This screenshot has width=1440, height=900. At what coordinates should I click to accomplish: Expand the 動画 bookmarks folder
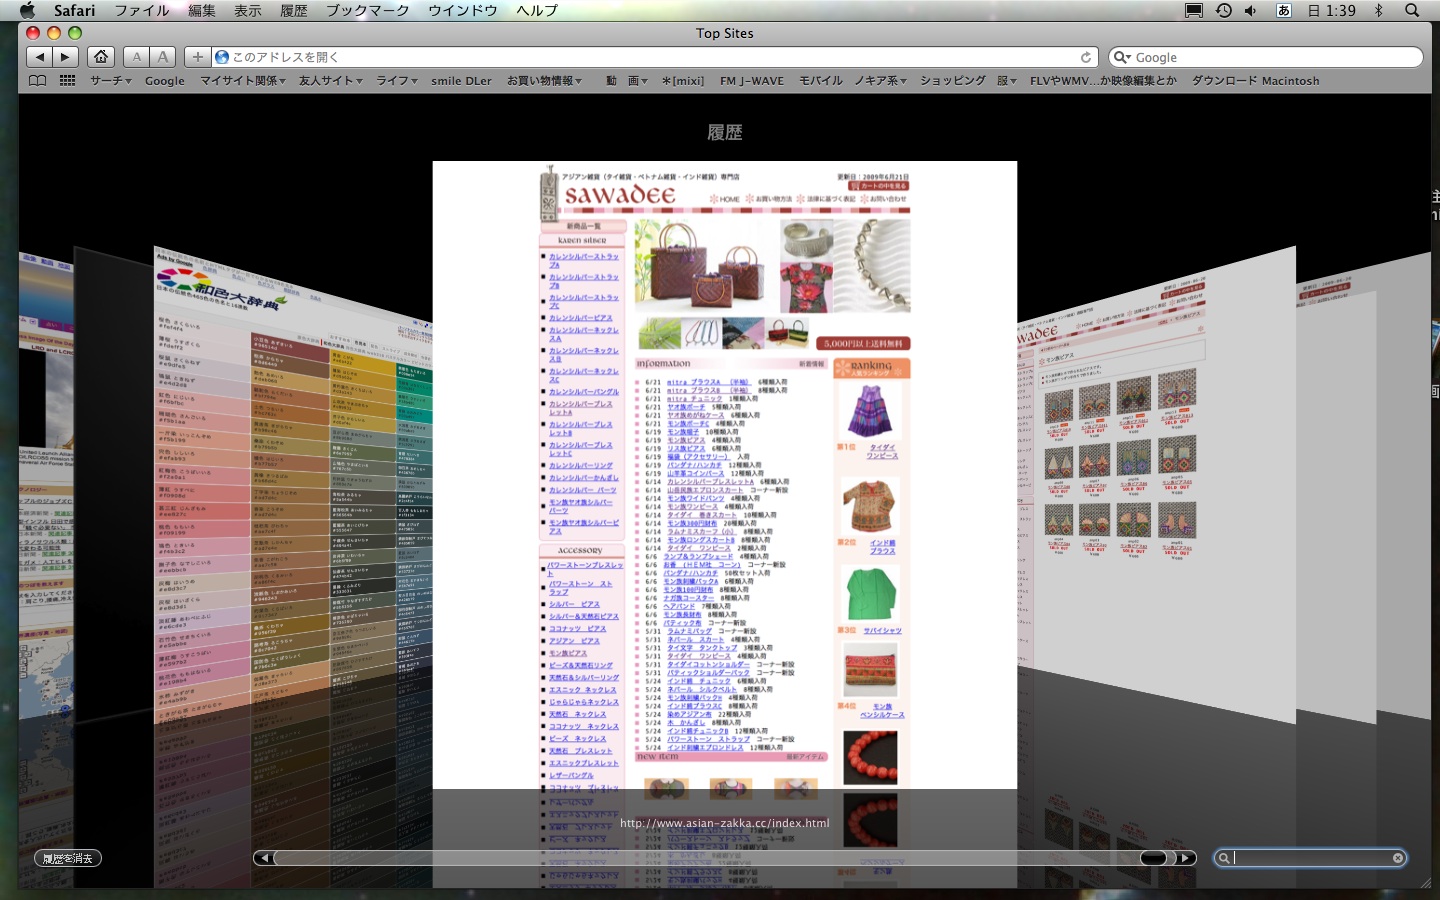[x=627, y=81]
